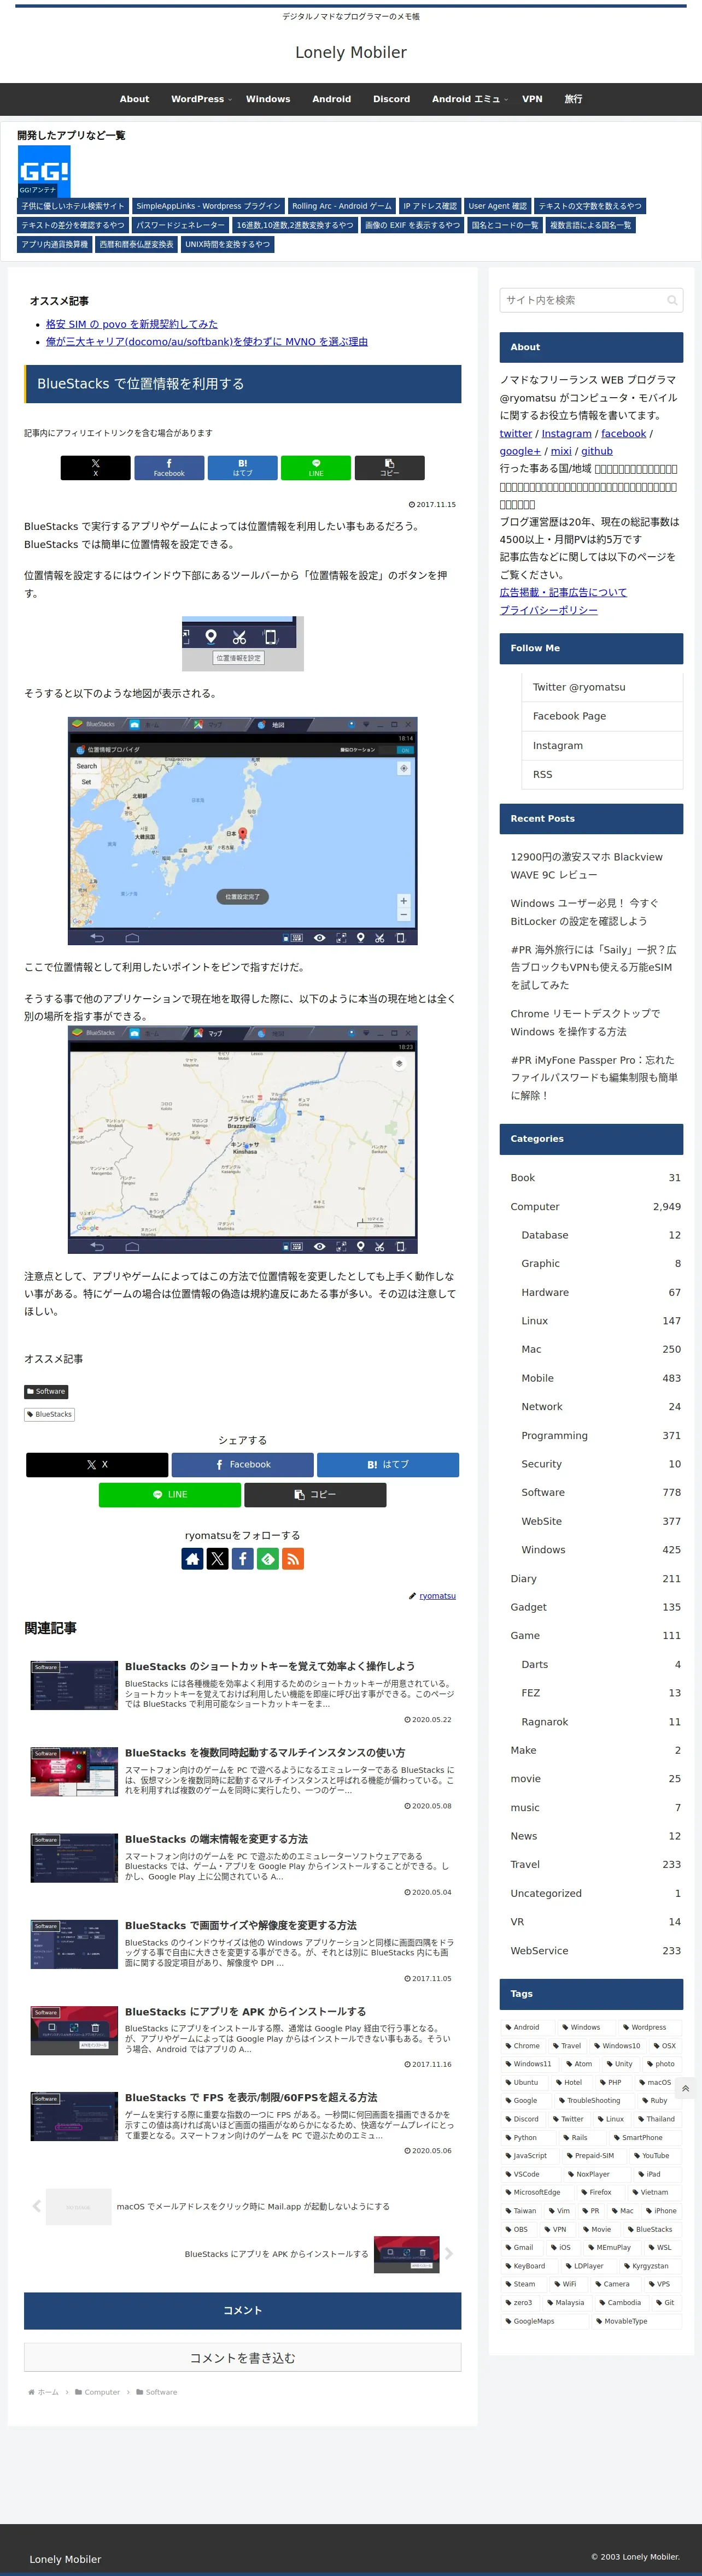Click bottom wide Facebook share button
The image size is (702, 2576).
point(242,1464)
